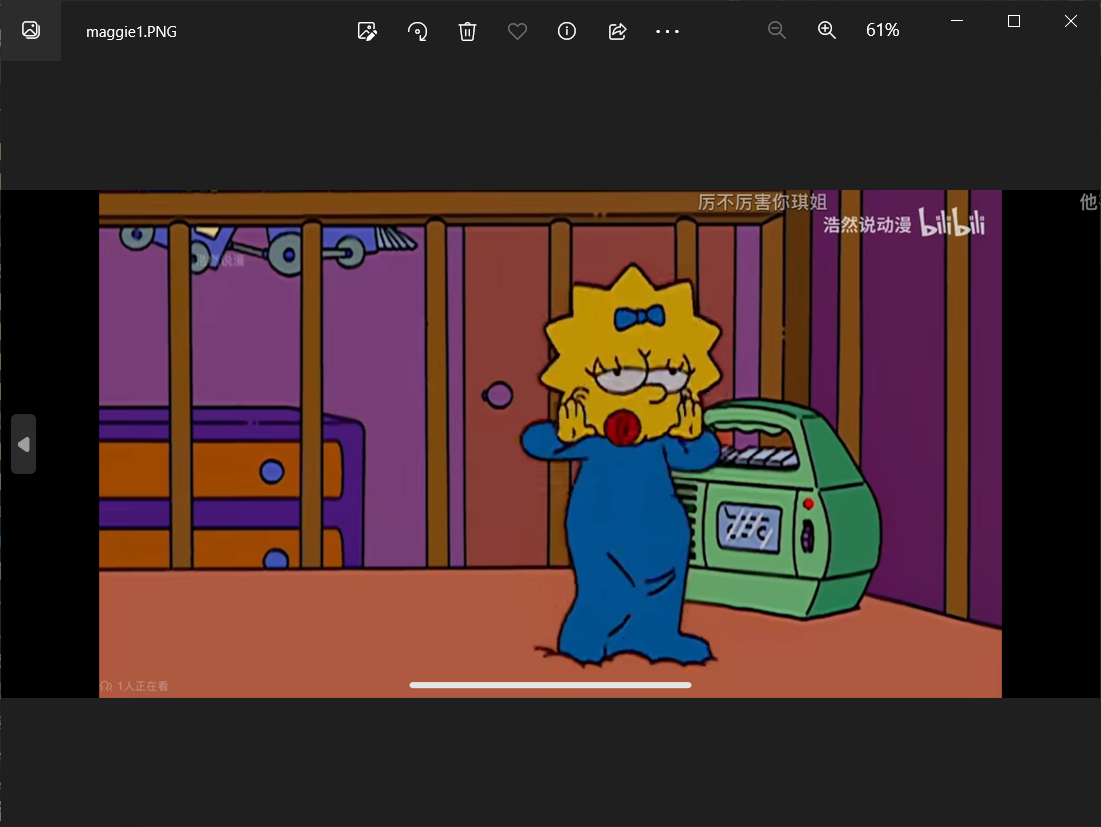
Task: Close the Photos window
Action: tap(1071, 21)
